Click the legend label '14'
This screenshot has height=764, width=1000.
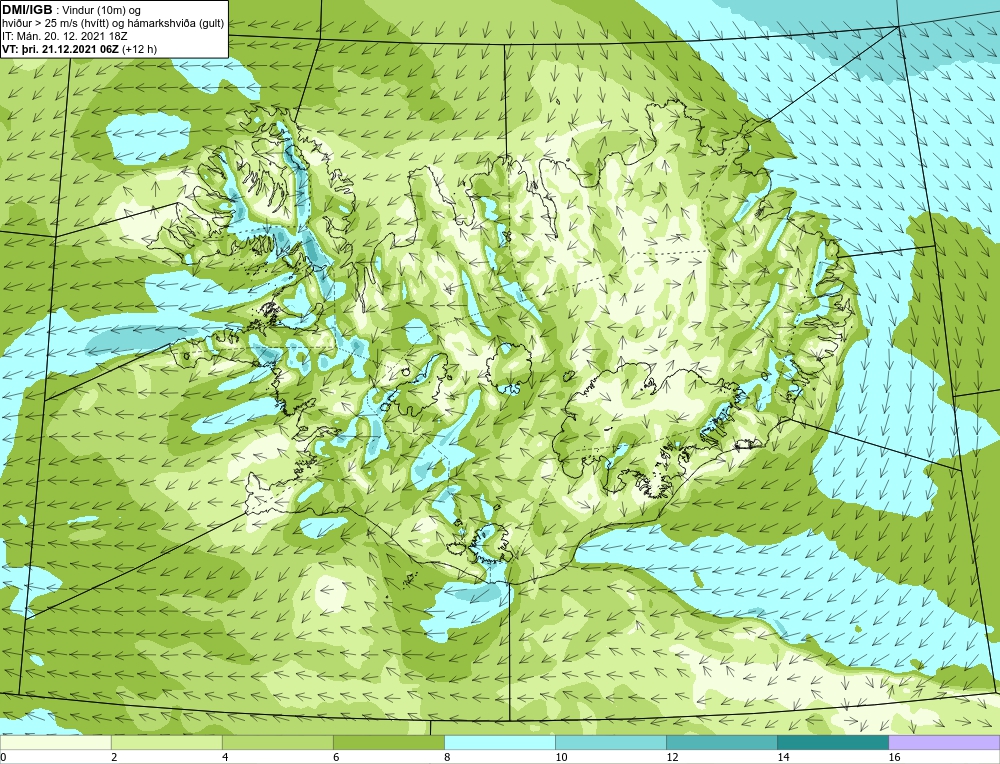click(783, 757)
